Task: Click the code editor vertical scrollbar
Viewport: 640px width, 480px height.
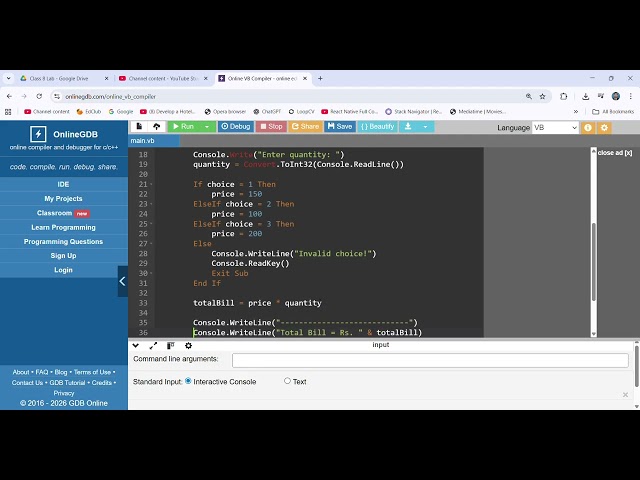Action: click(x=594, y=261)
